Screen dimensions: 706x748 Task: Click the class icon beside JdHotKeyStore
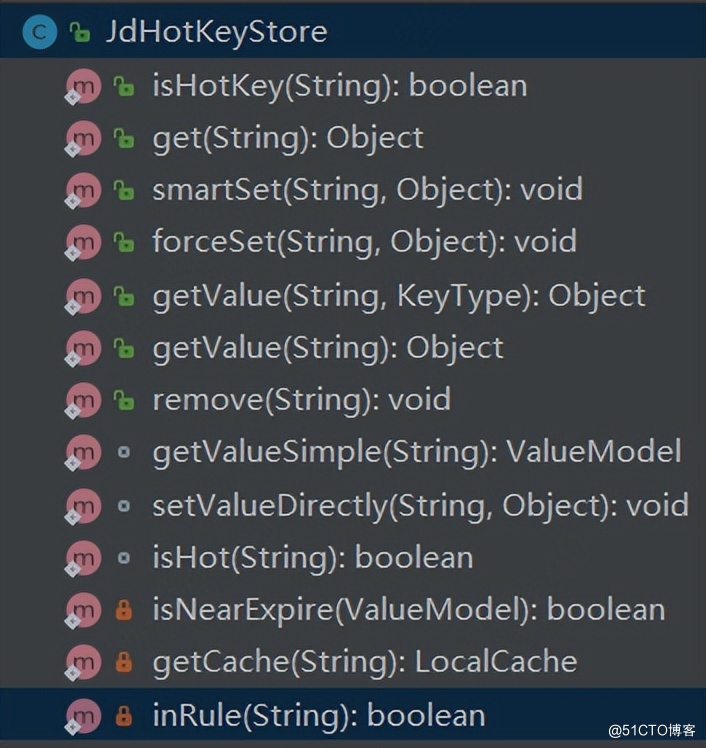click(40, 32)
